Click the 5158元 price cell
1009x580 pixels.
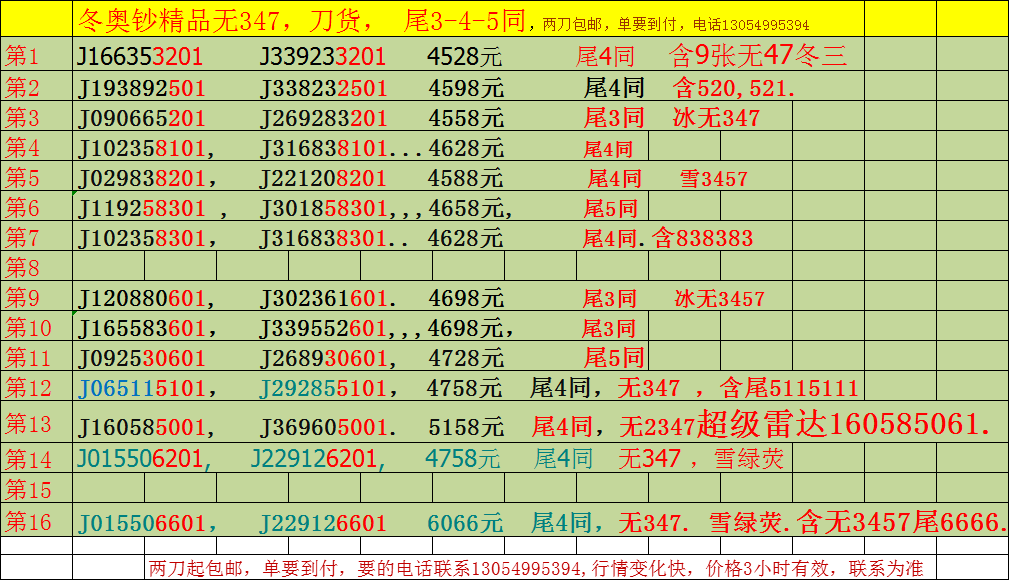point(465,428)
